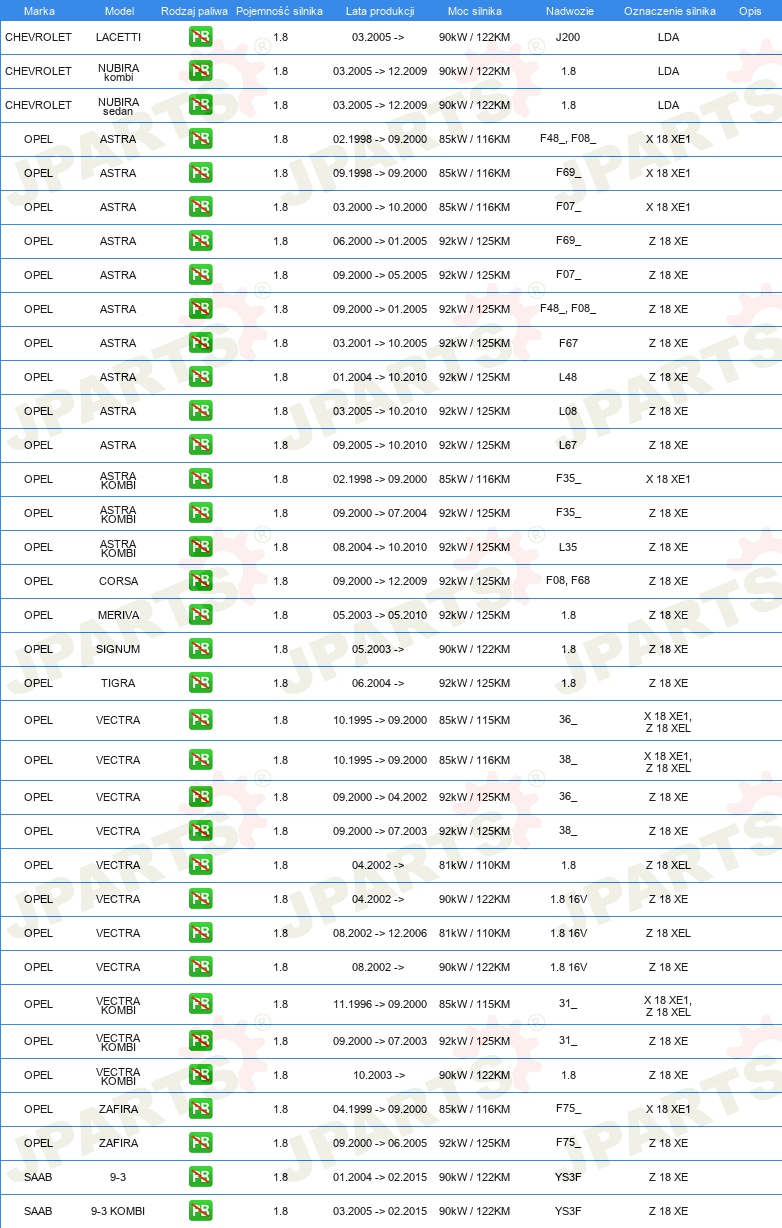Click the '04.1999 -> 09.2000' date cell
Image resolution: width=782 pixels, height=1228 pixels.
coord(380,1109)
